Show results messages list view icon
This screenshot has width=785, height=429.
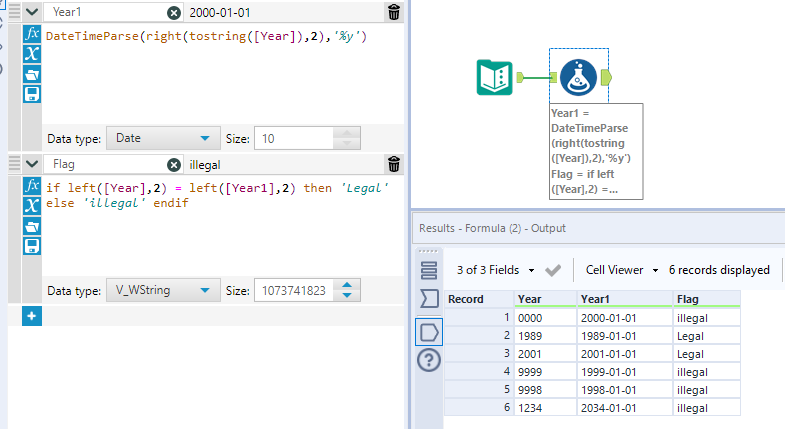pyautogui.click(x=429, y=270)
